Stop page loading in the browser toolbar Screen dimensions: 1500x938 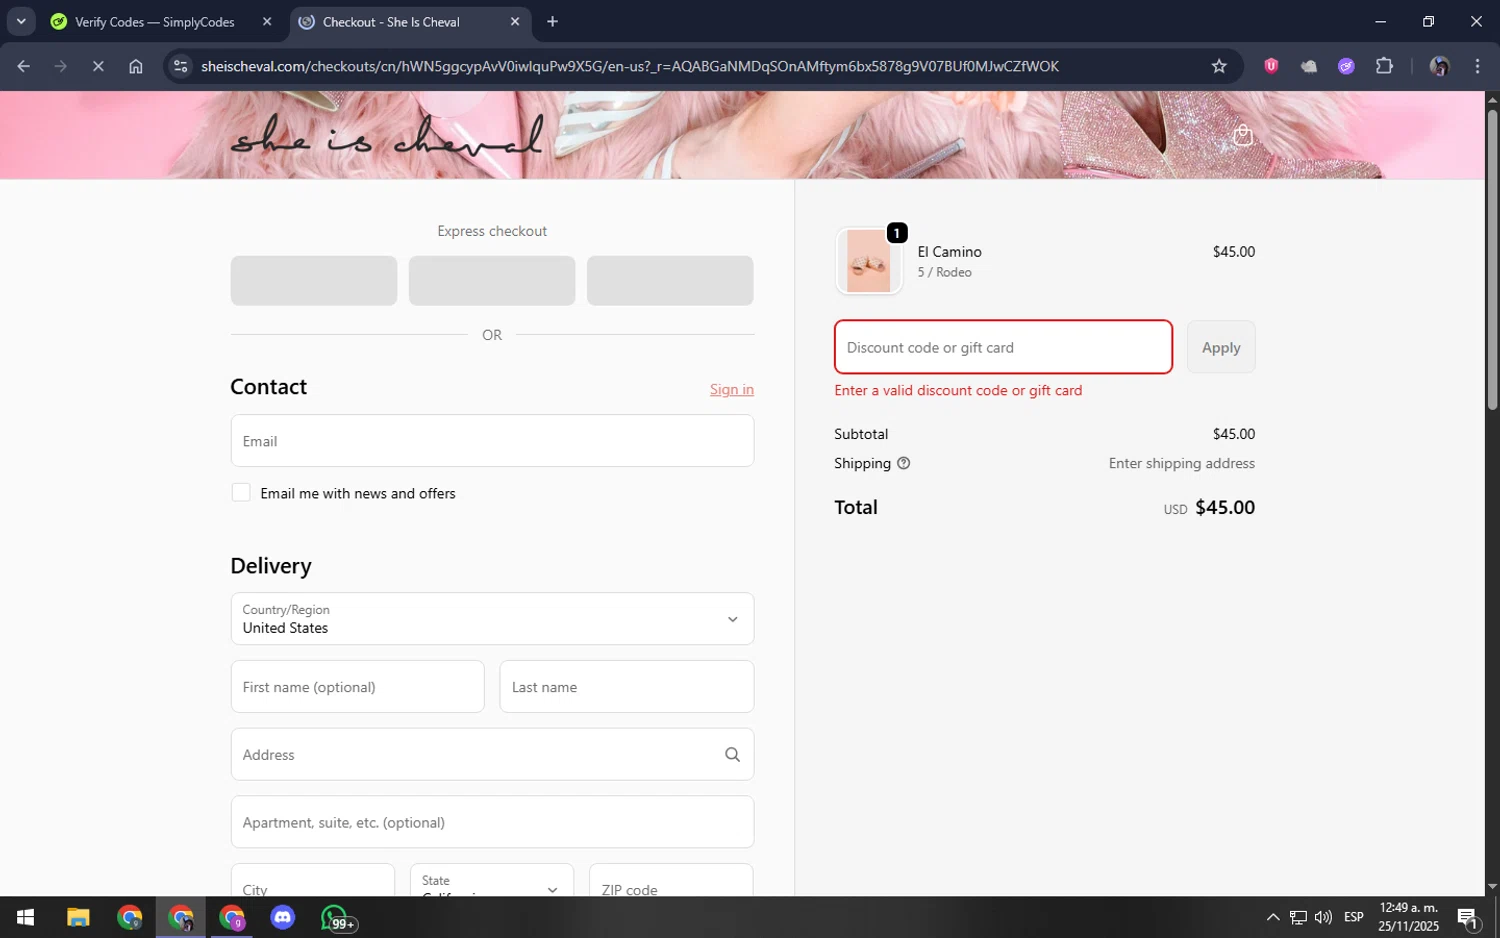(x=98, y=66)
